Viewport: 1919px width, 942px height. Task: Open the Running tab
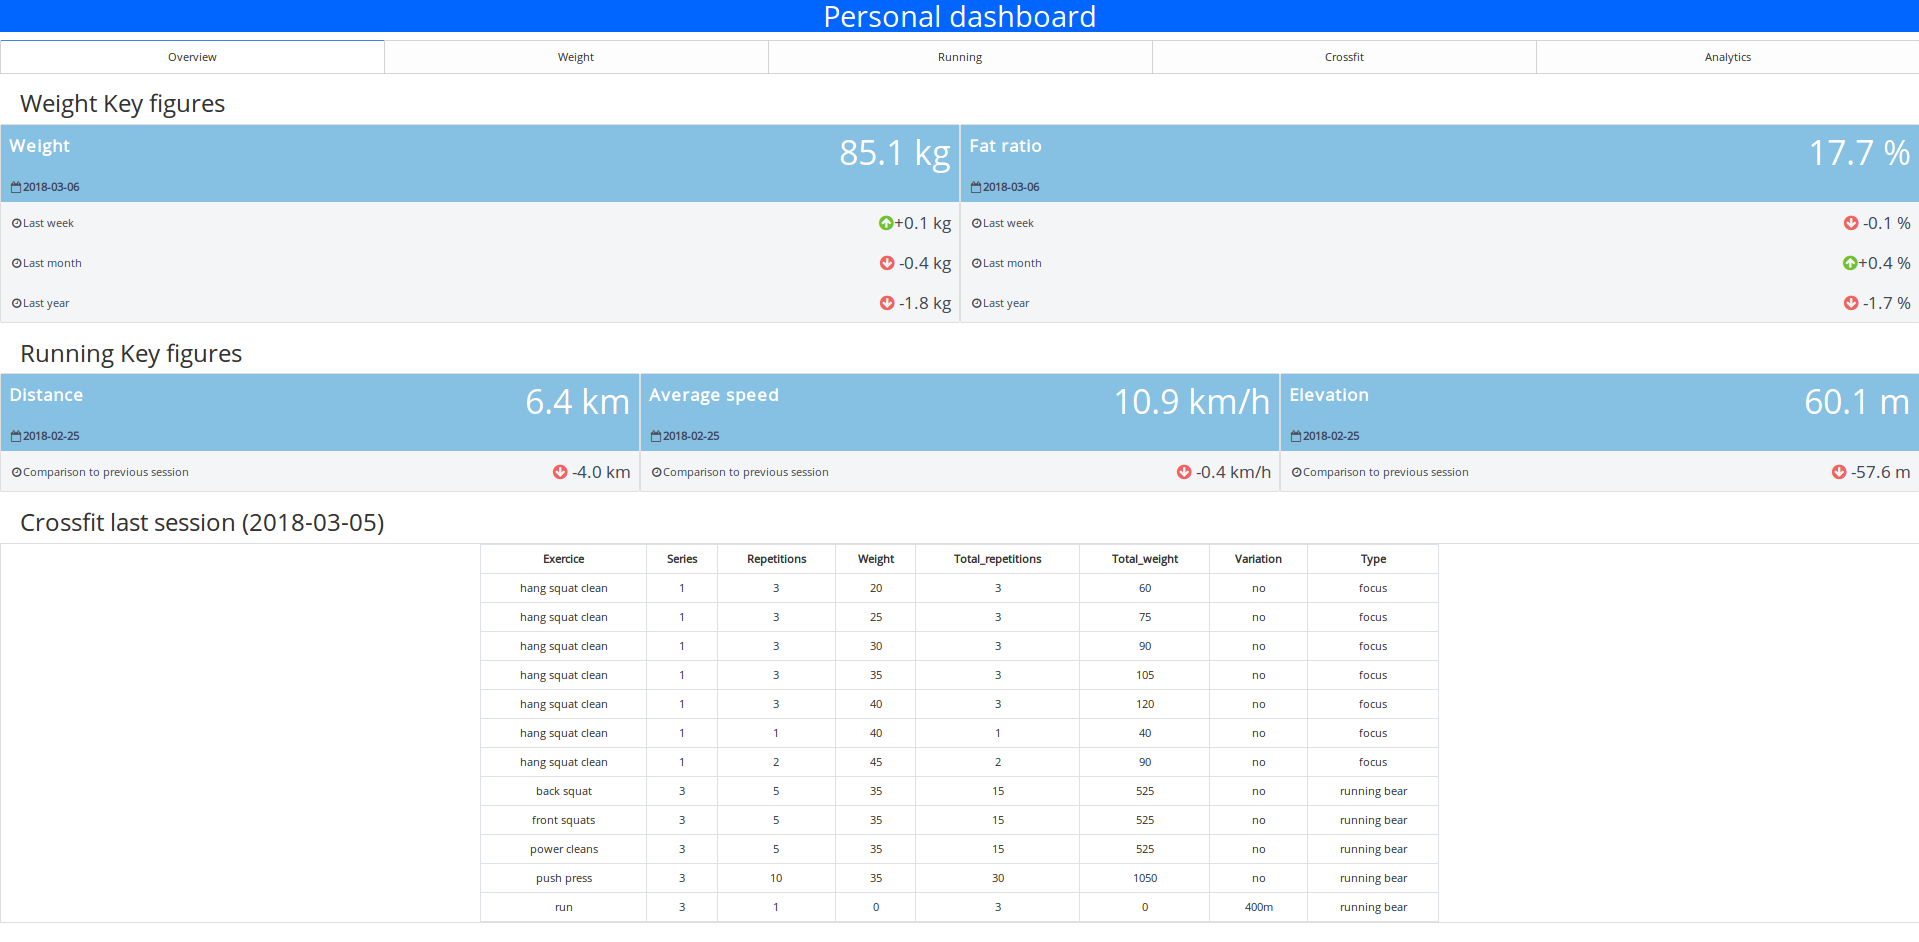point(959,57)
